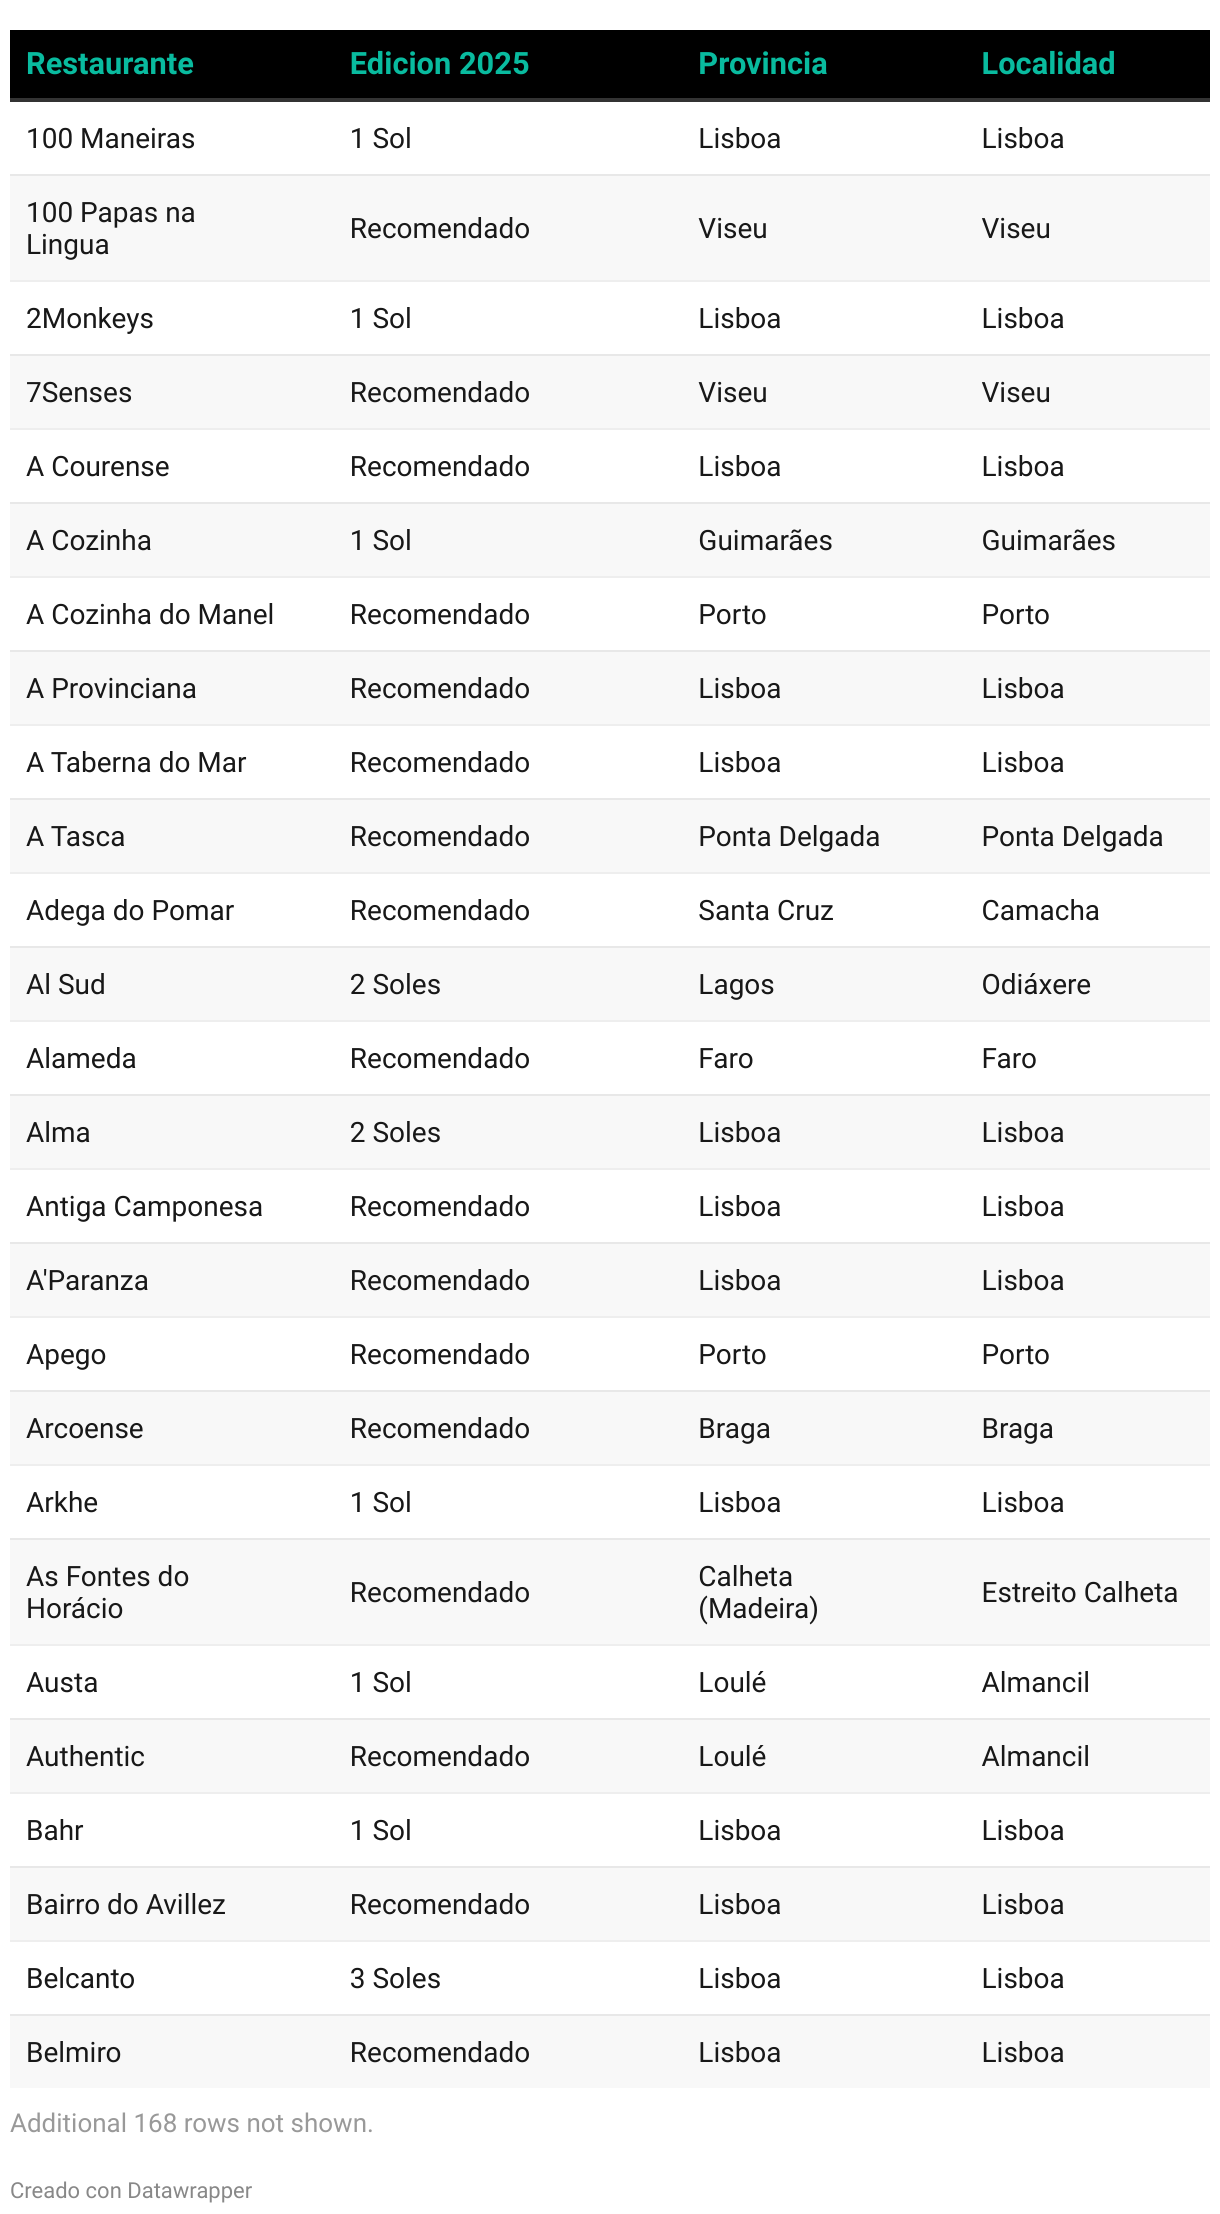Click the Santa Cruz province cell
The width and height of the screenshot is (1220, 2214).
click(766, 910)
